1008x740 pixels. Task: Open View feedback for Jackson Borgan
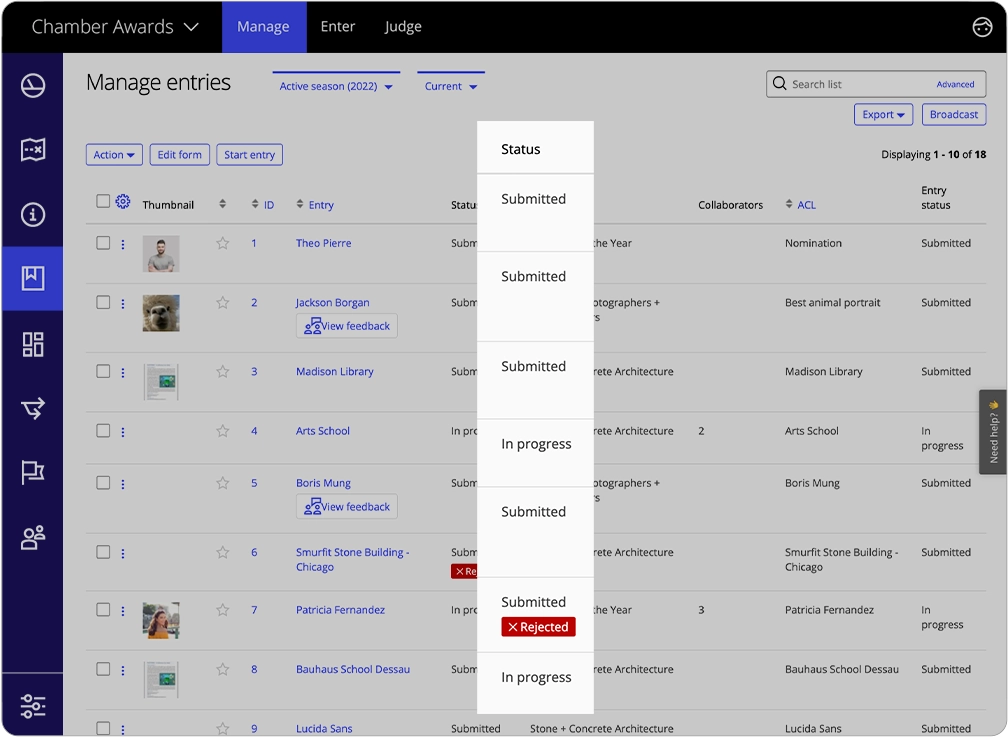pyautogui.click(x=346, y=325)
